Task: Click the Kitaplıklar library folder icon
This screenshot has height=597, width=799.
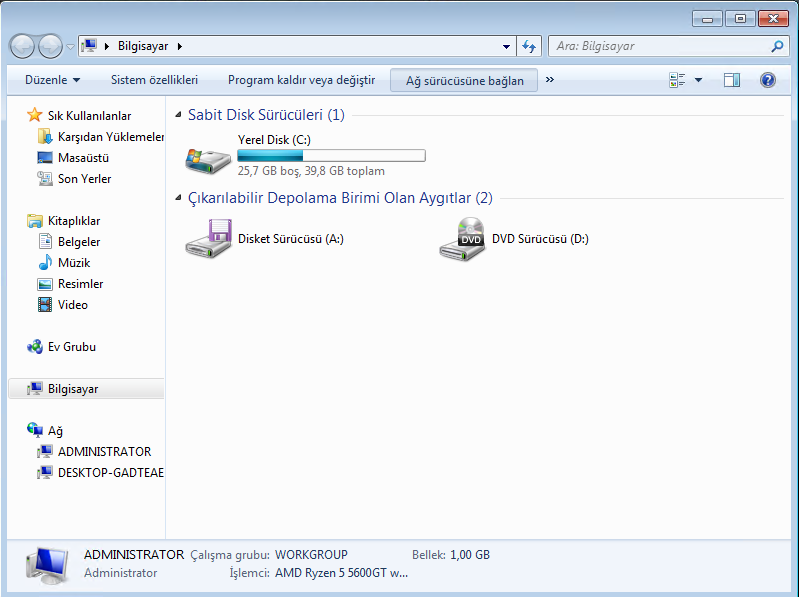Action: point(35,221)
